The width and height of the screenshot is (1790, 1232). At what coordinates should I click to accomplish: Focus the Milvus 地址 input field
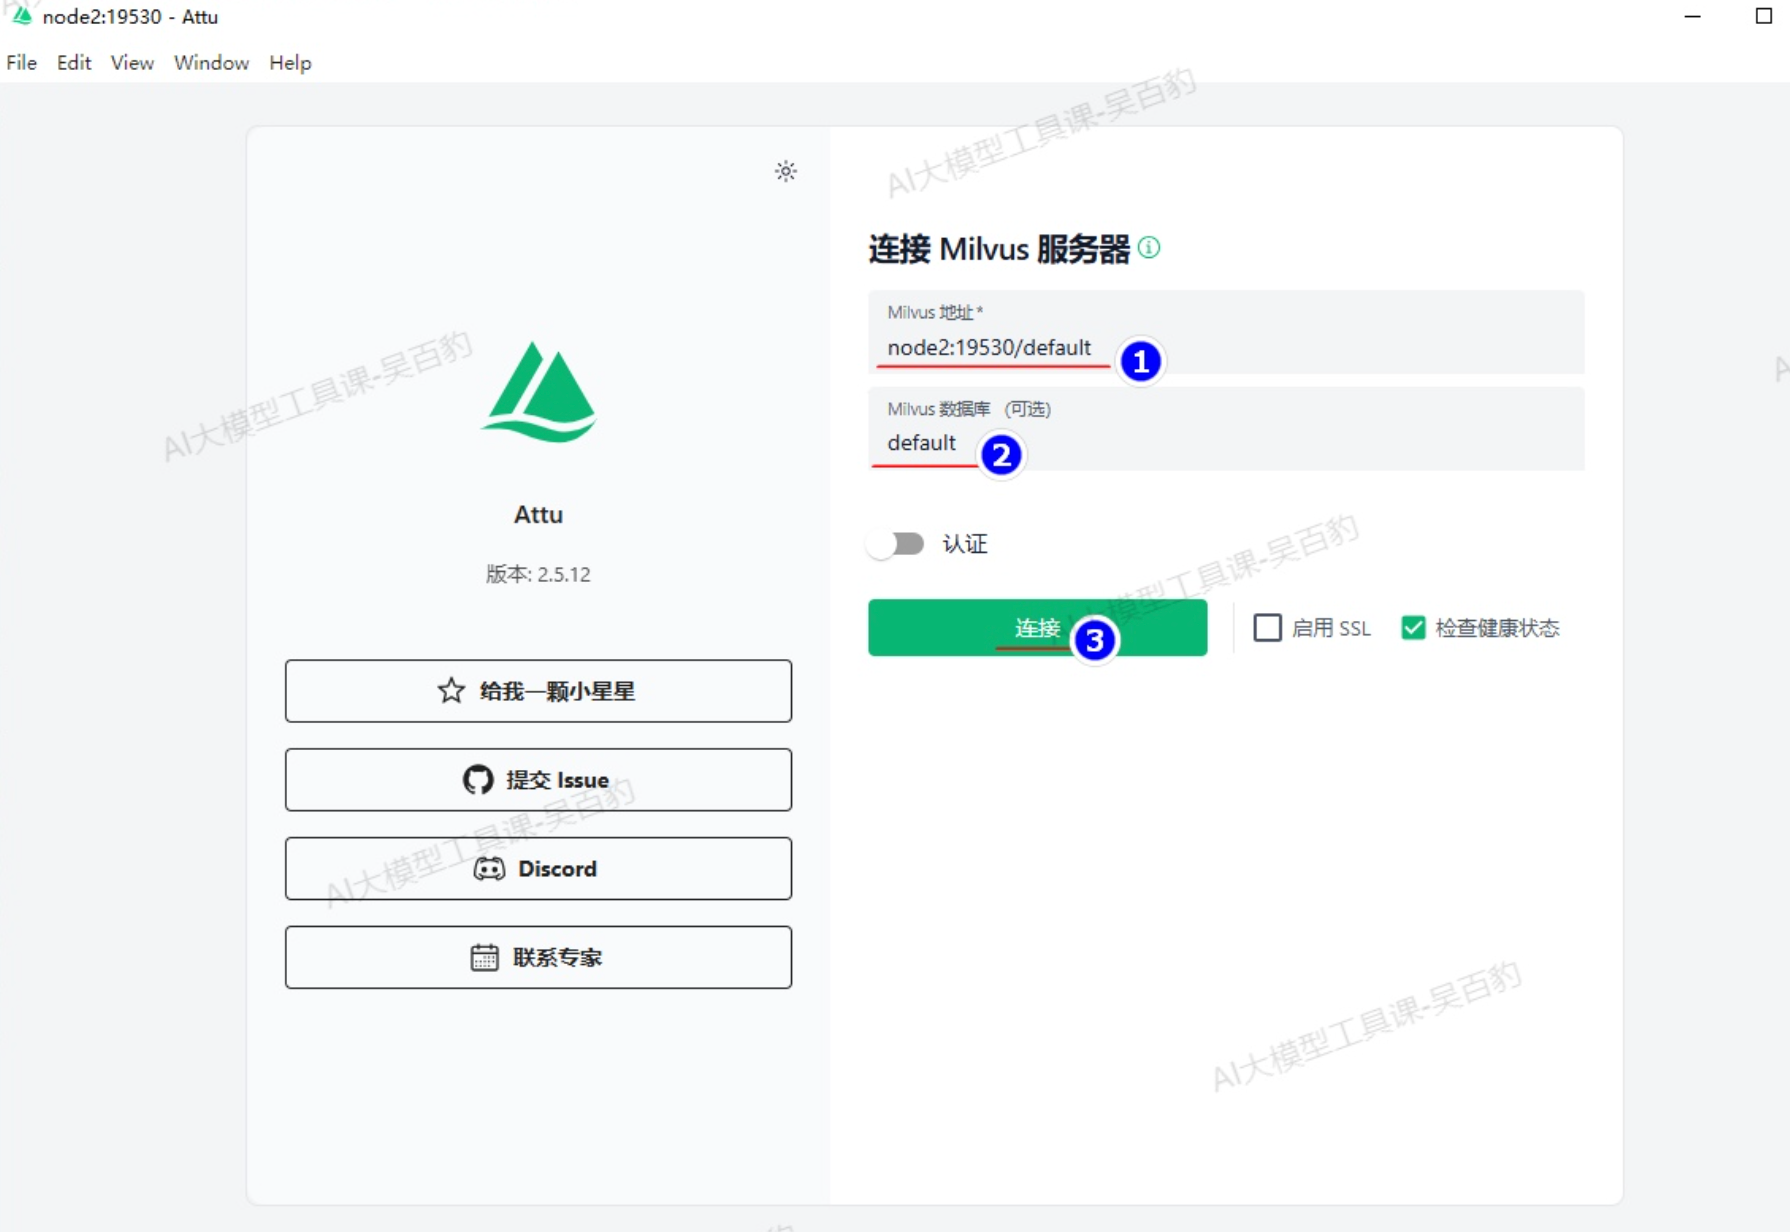tap(1226, 333)
